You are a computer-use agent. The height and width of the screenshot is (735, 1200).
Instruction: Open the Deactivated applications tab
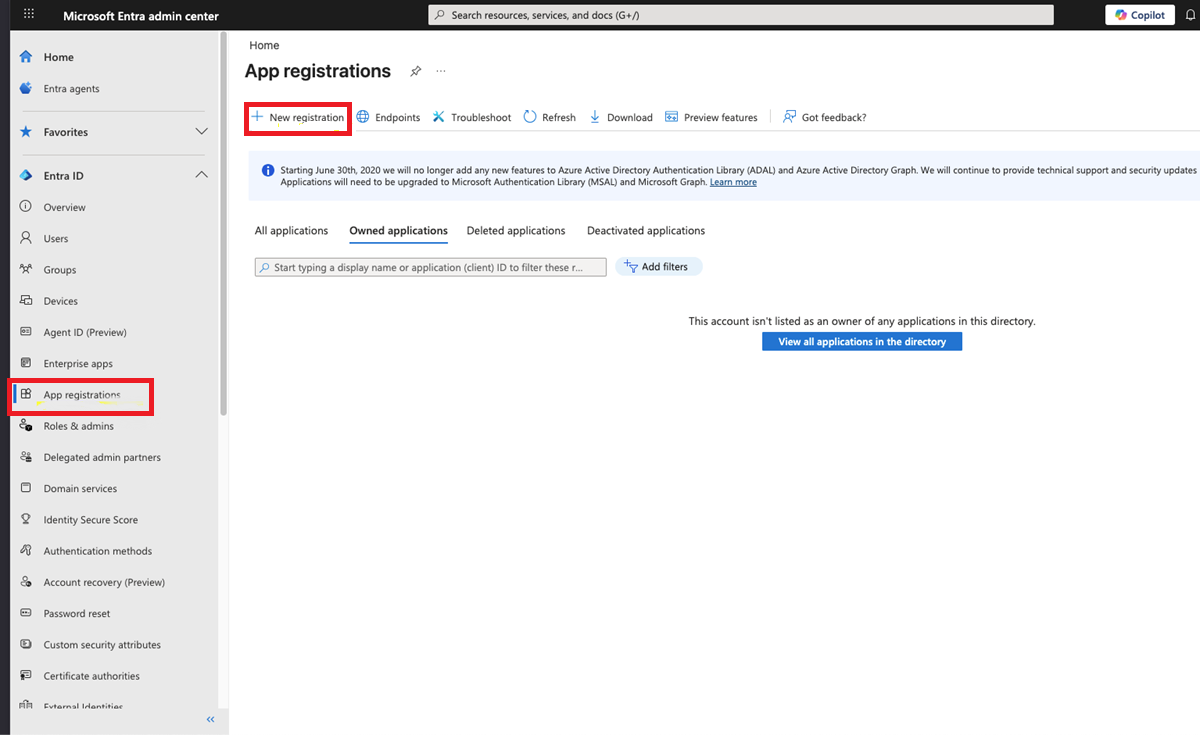(646, 231)
